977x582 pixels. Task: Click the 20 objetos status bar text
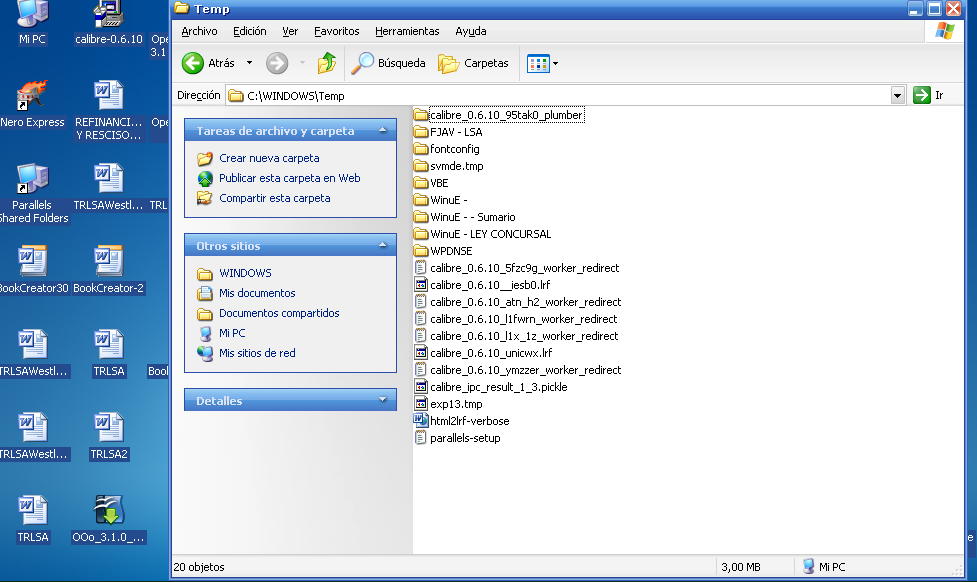[199, 567]
